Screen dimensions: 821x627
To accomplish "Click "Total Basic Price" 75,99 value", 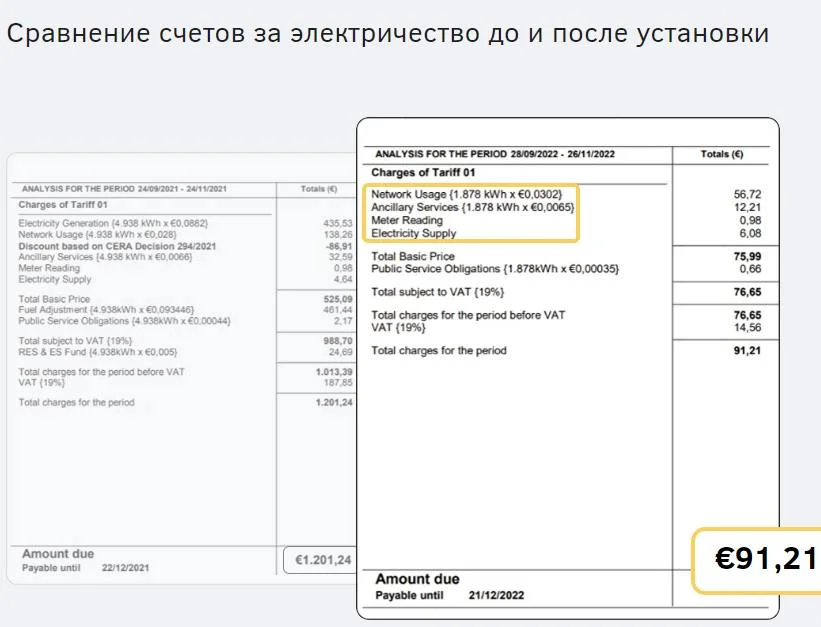I will pos(746,256).
